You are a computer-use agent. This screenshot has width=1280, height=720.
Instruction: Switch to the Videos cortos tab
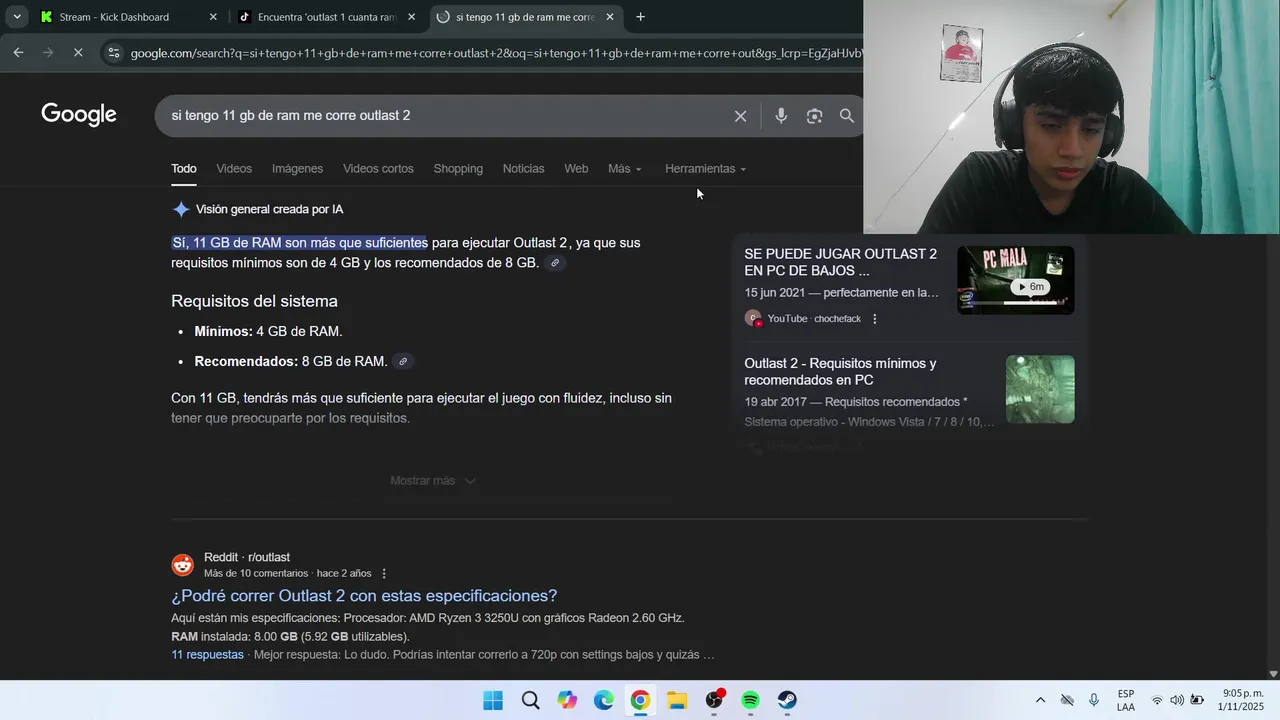[378, 169]
